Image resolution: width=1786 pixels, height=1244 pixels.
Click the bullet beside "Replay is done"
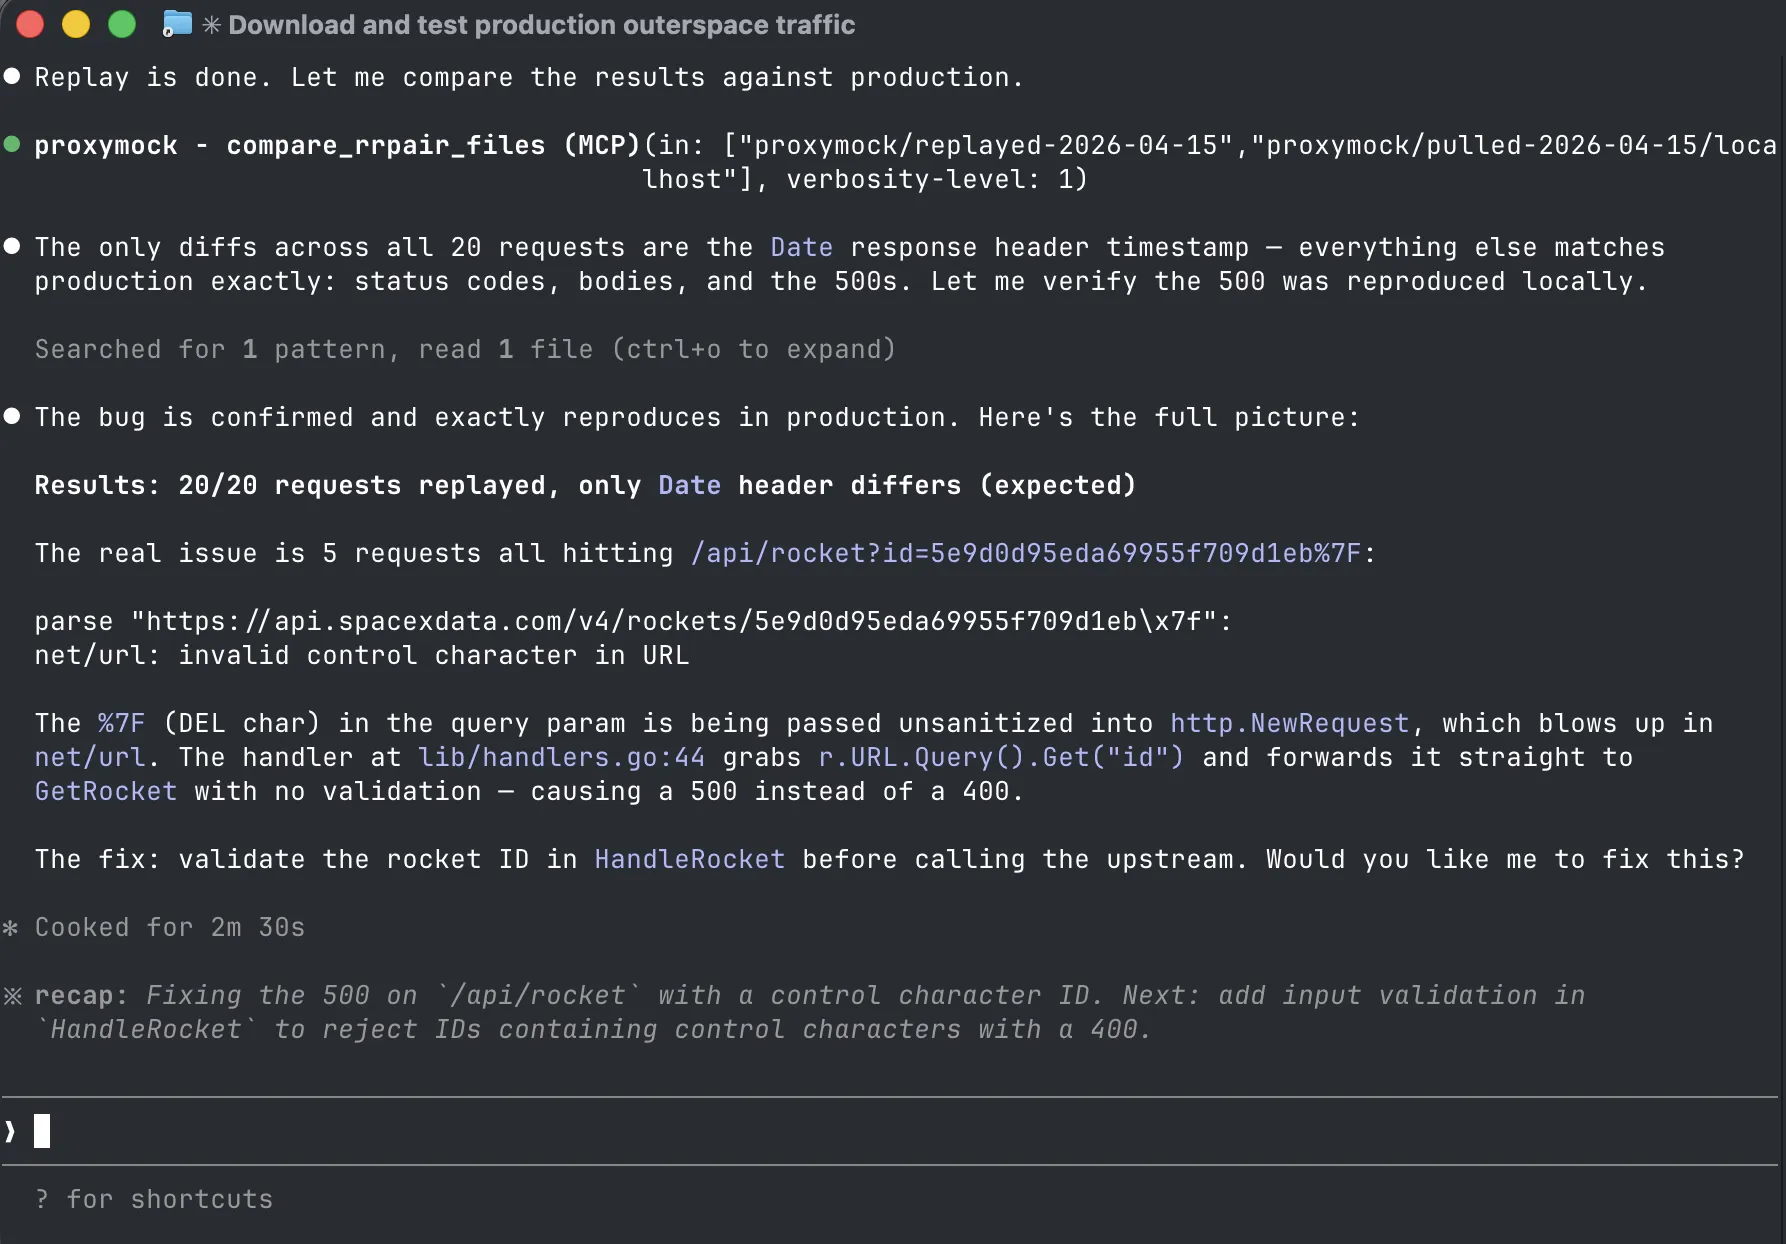coord(12,76)
